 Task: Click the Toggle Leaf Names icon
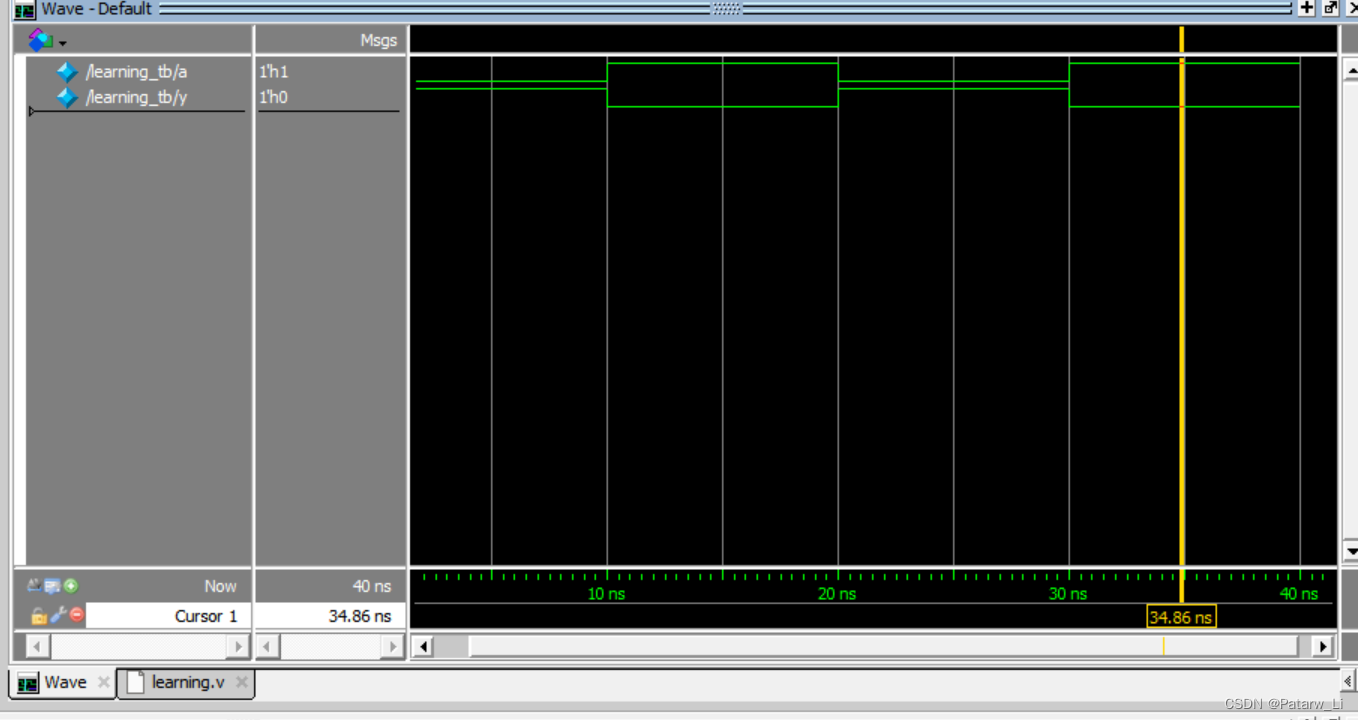coord(34,586)
